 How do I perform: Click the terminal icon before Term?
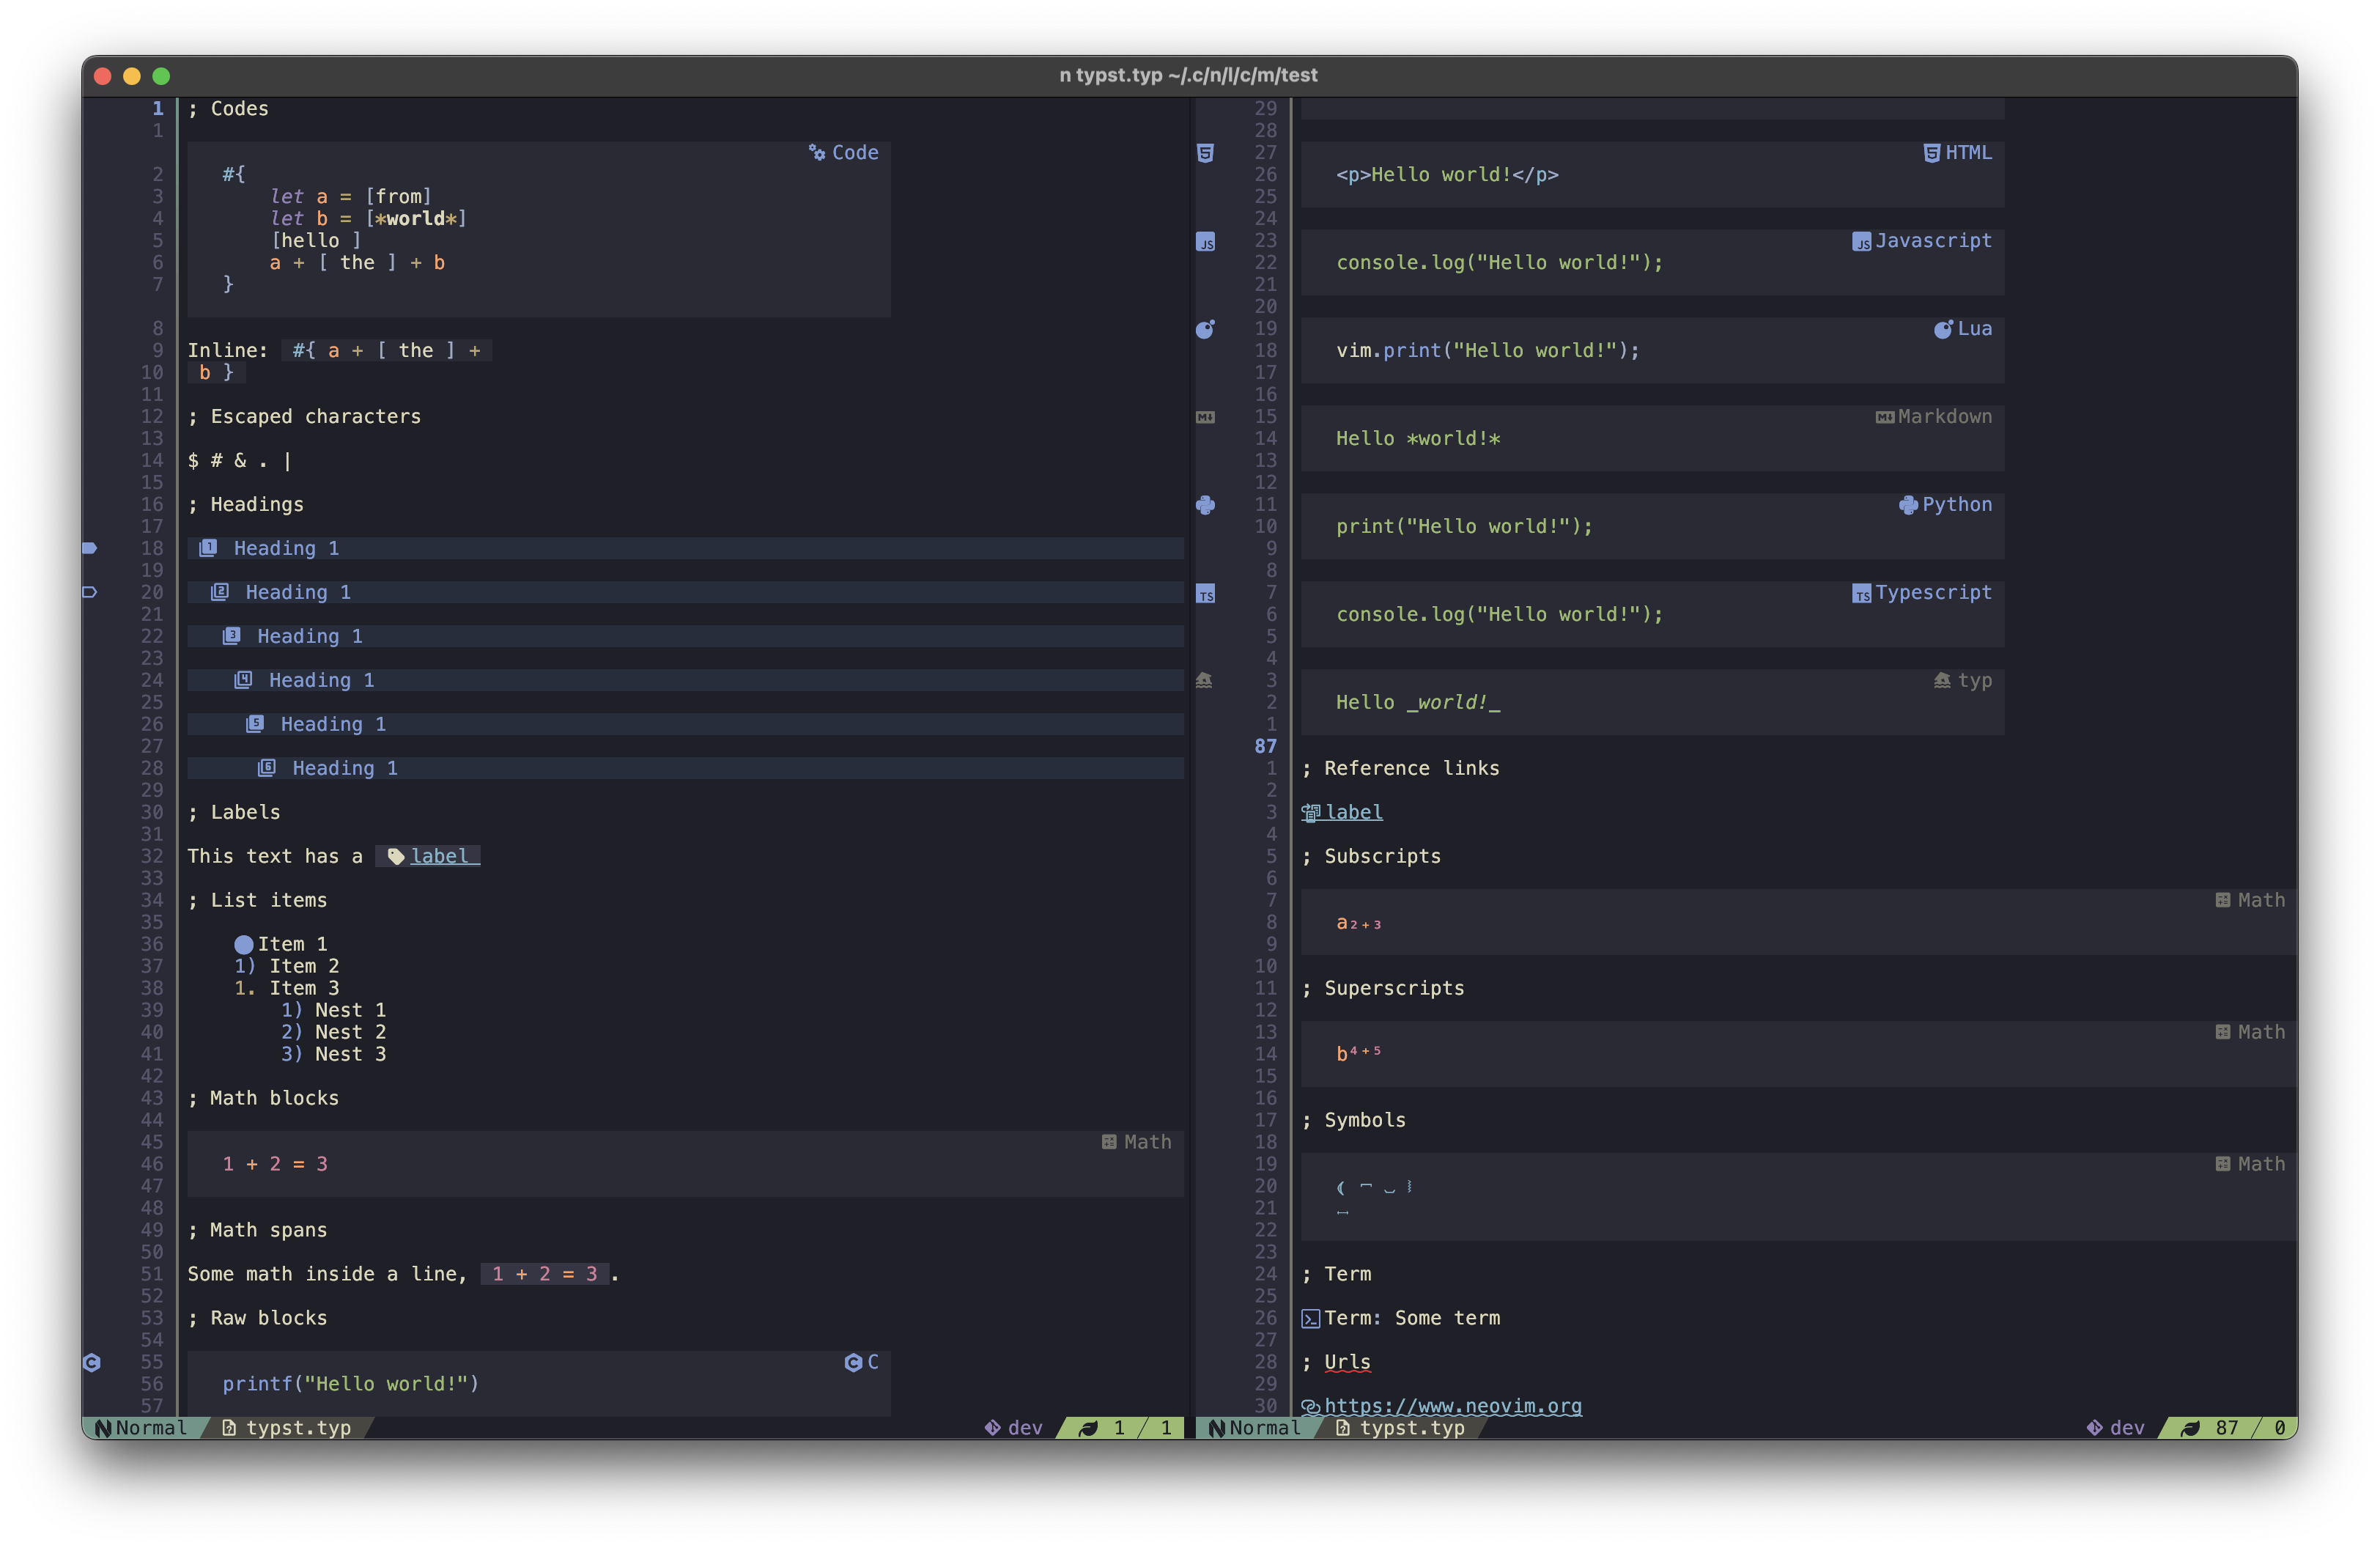coord(1310,1319)
